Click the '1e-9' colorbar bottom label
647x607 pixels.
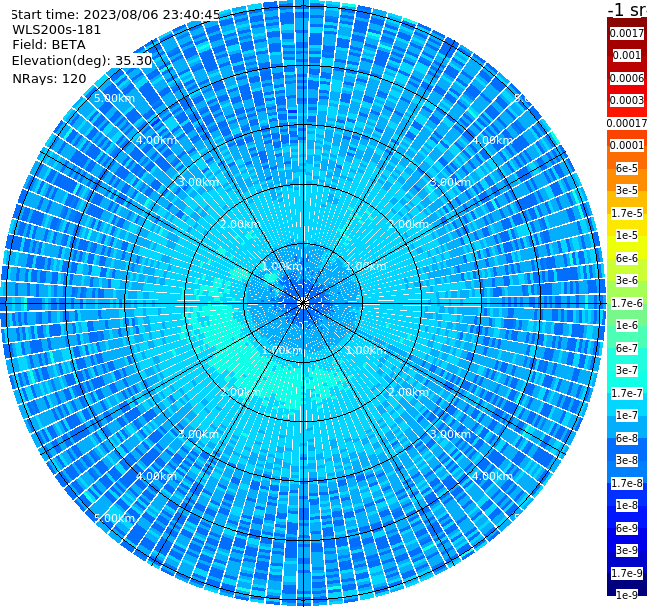coord(627,595)
